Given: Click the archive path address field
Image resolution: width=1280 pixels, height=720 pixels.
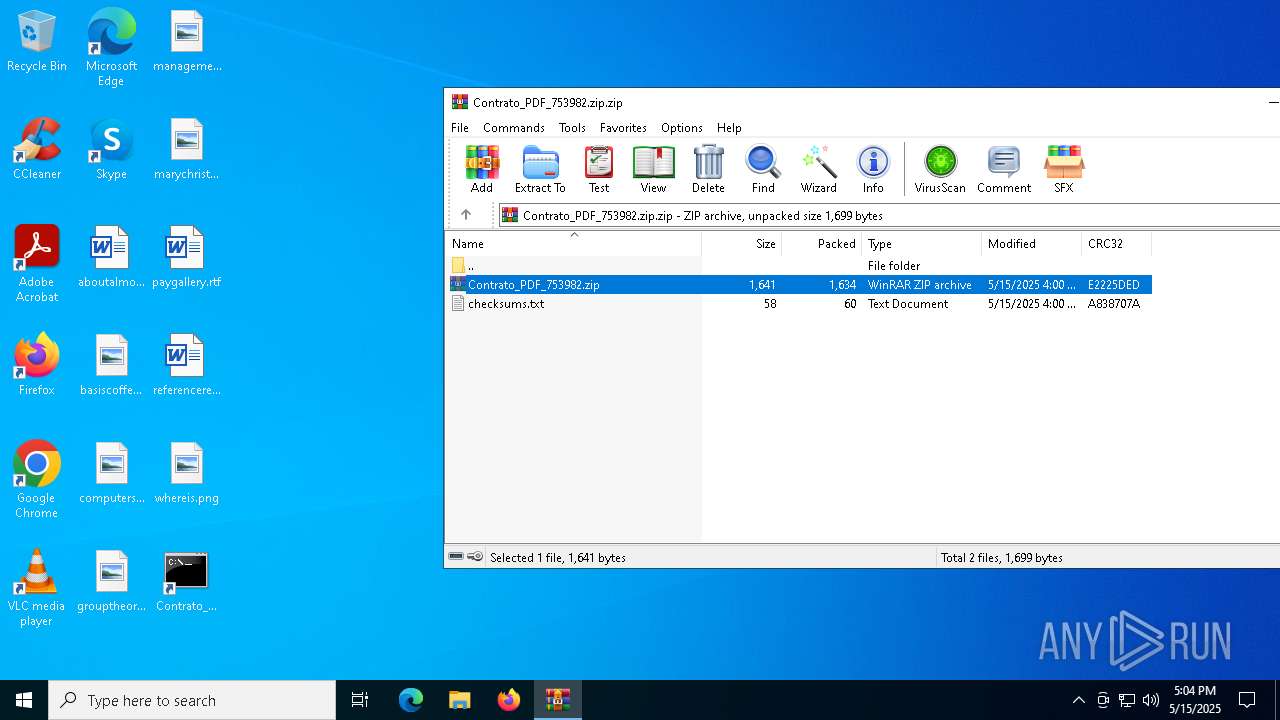Looking at the screenshot, I should pyautogui.click(x=889, y=215).
